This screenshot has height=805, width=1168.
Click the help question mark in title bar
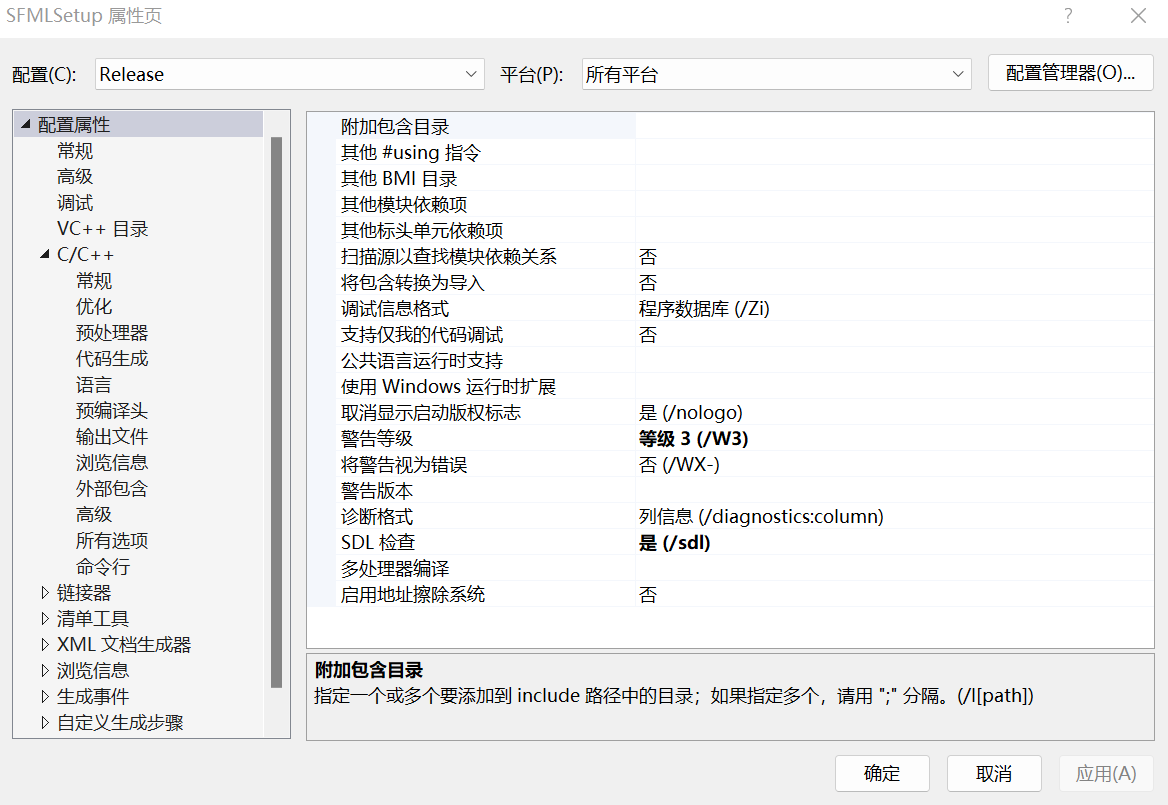click(1068, 16)
